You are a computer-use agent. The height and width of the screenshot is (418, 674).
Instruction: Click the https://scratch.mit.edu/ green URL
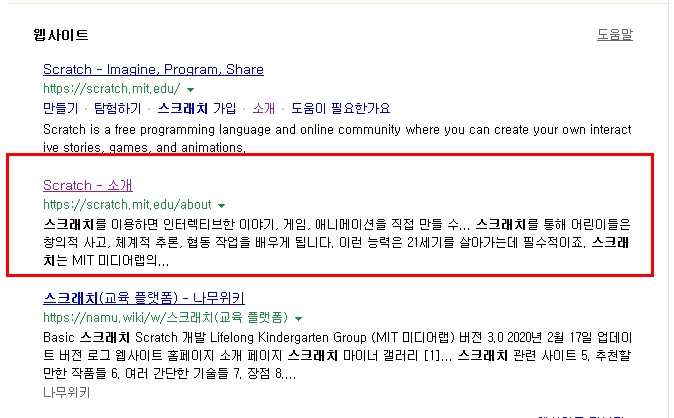coord(112,89)
